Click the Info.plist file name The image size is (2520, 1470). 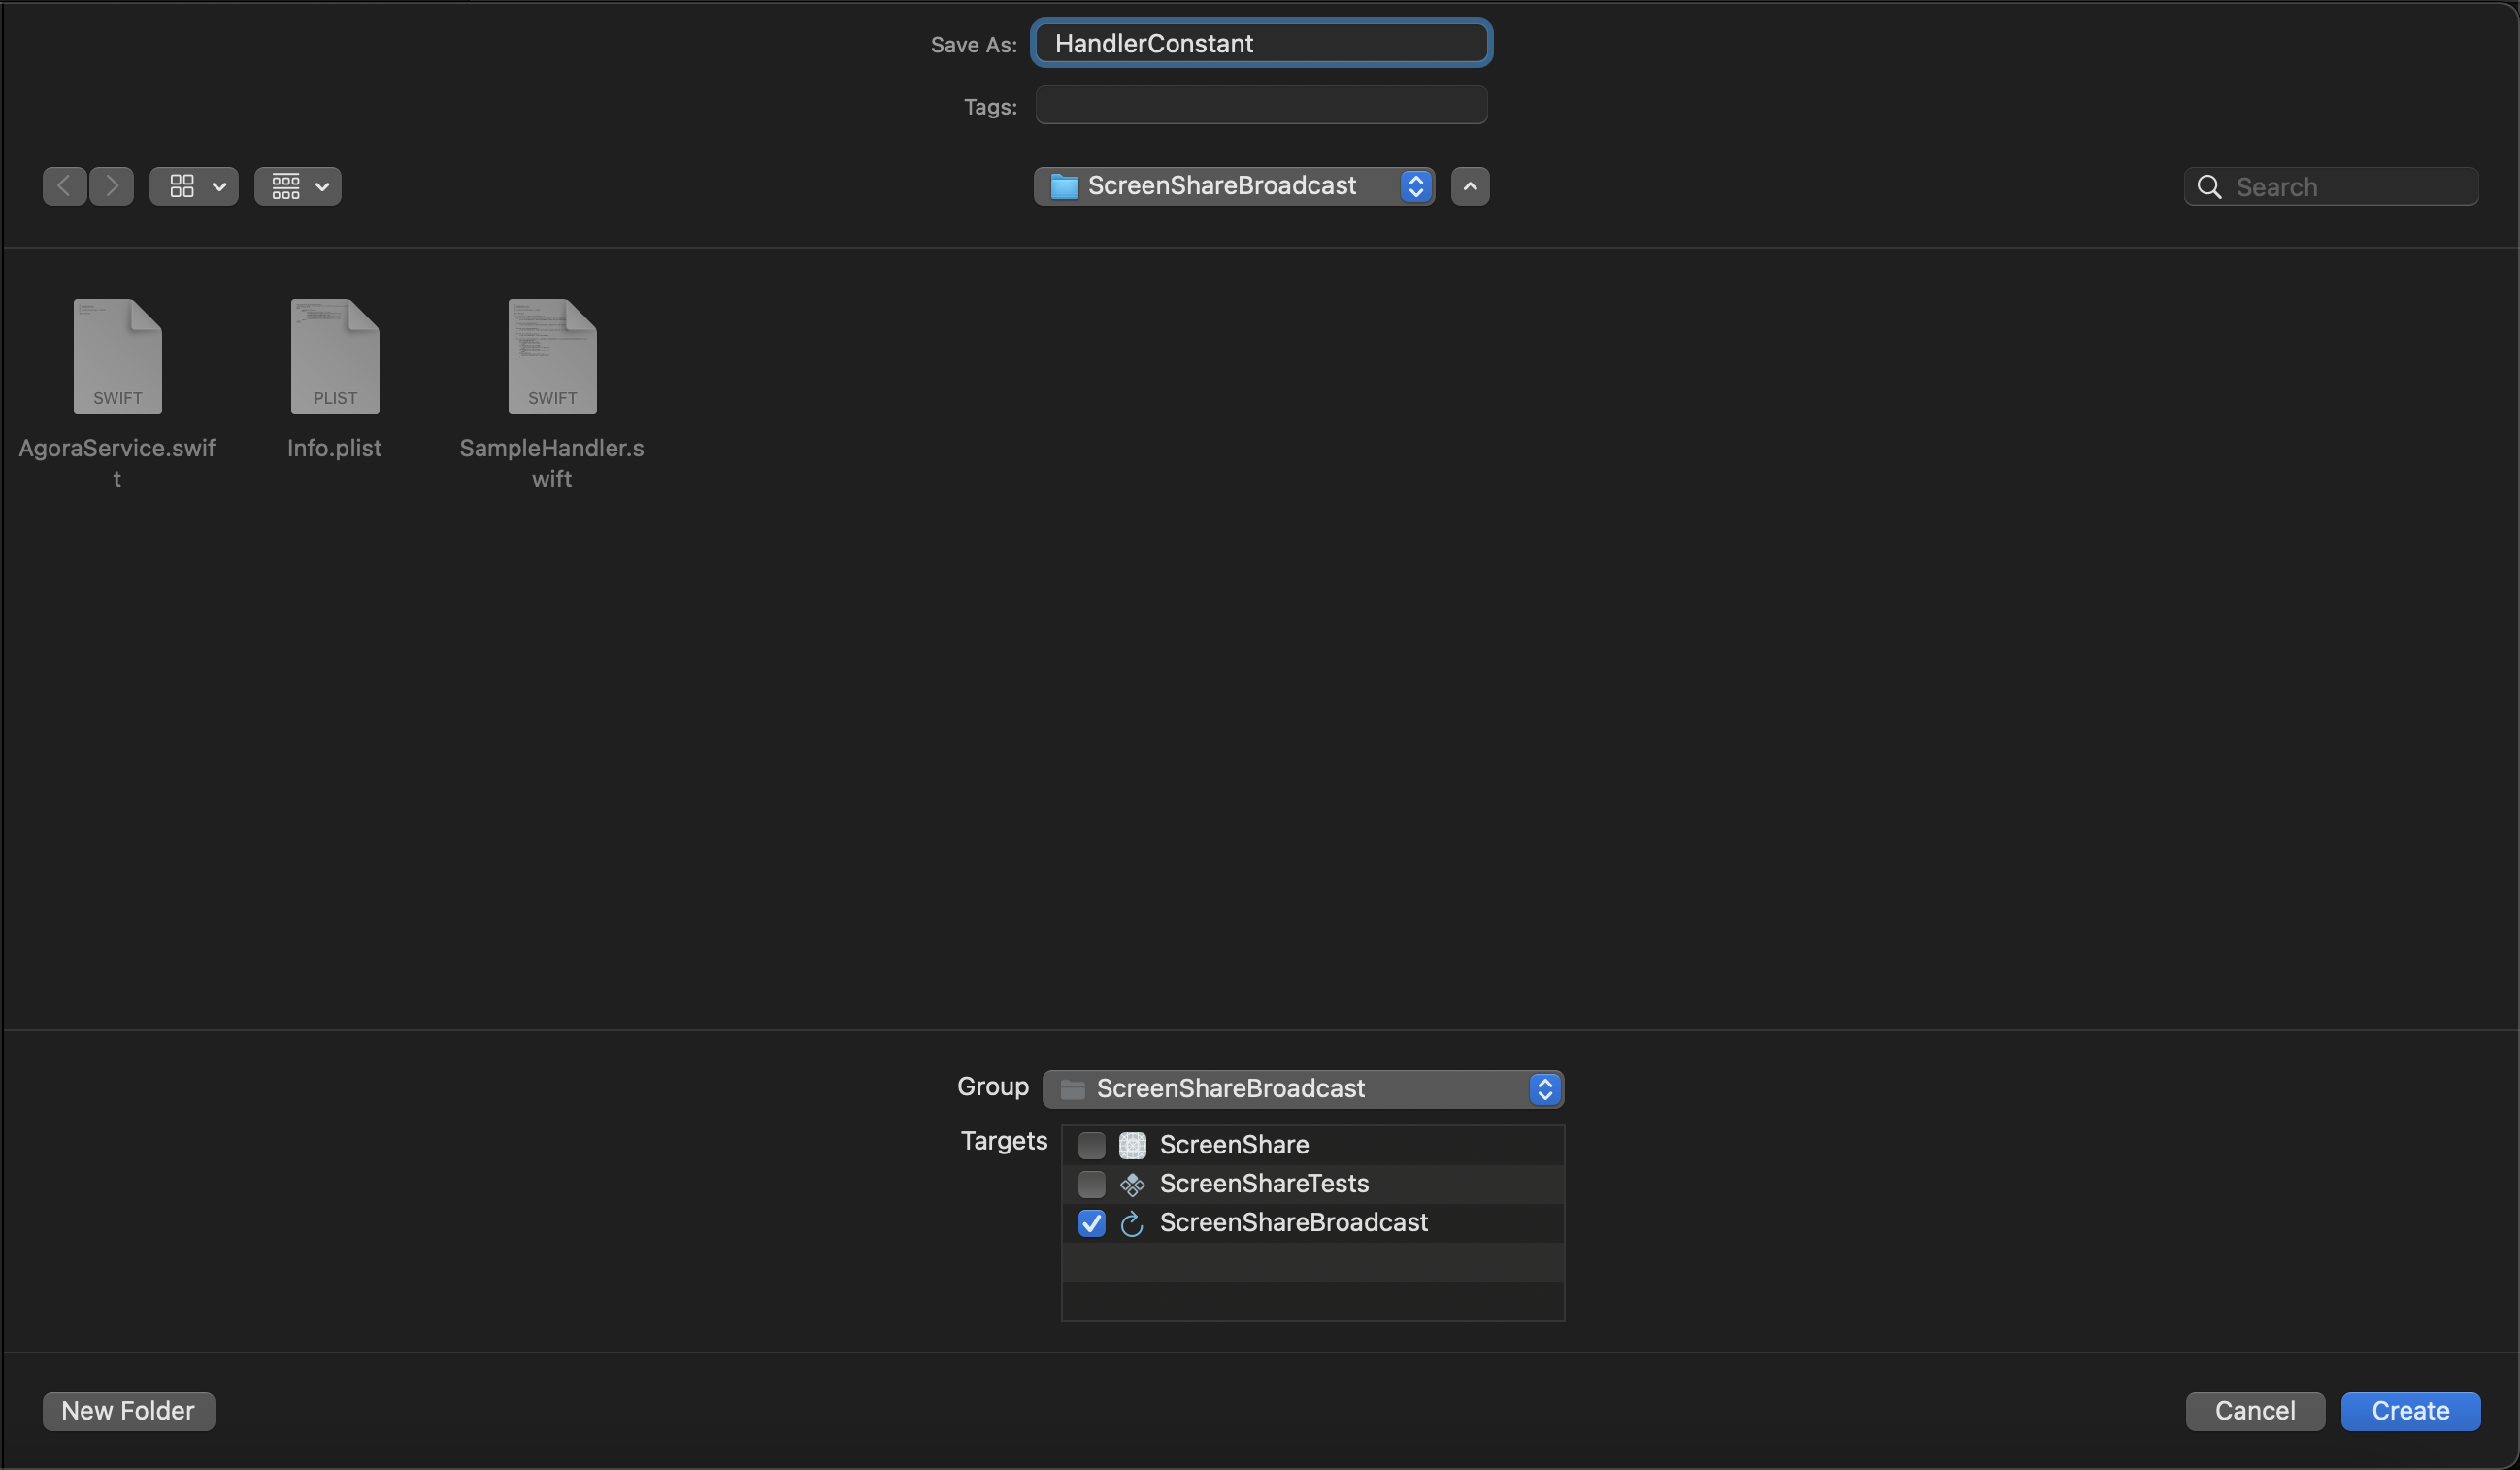(x=335, y=448)
